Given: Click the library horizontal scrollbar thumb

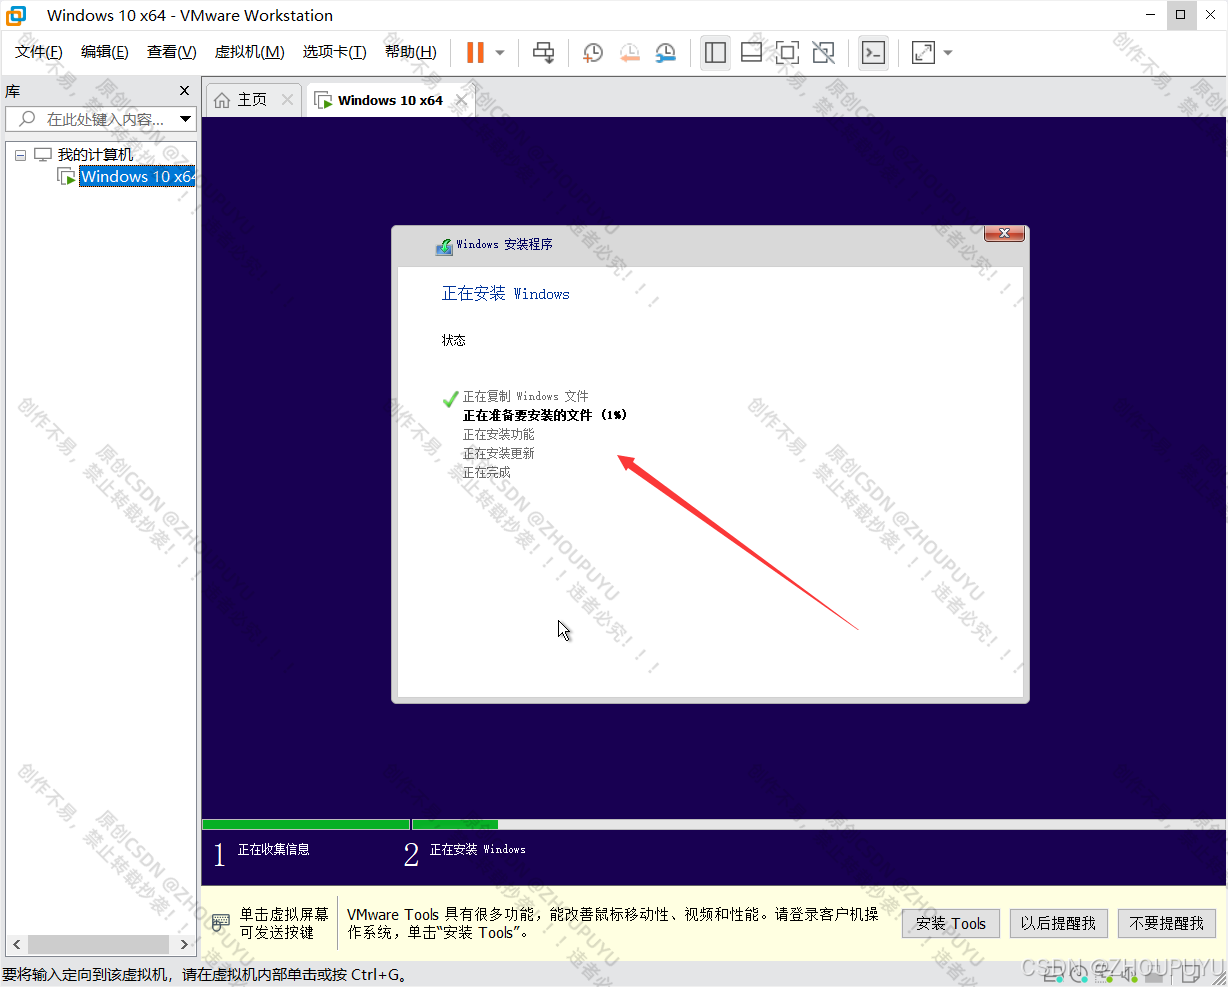Looking at the screenshot, I should 98,944.
